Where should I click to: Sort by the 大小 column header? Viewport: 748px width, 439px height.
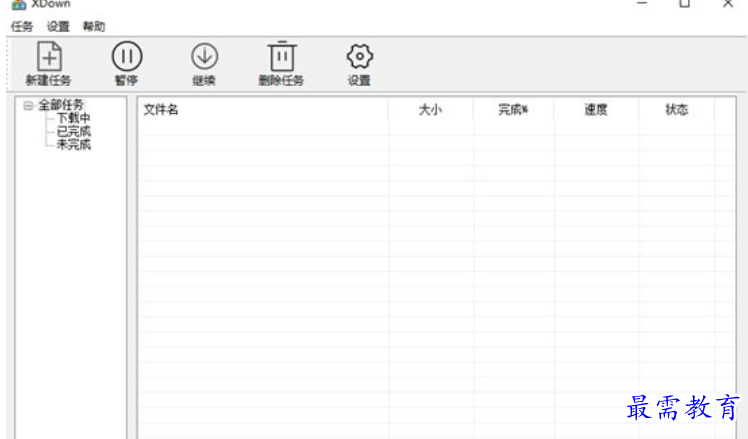(430, 109)
